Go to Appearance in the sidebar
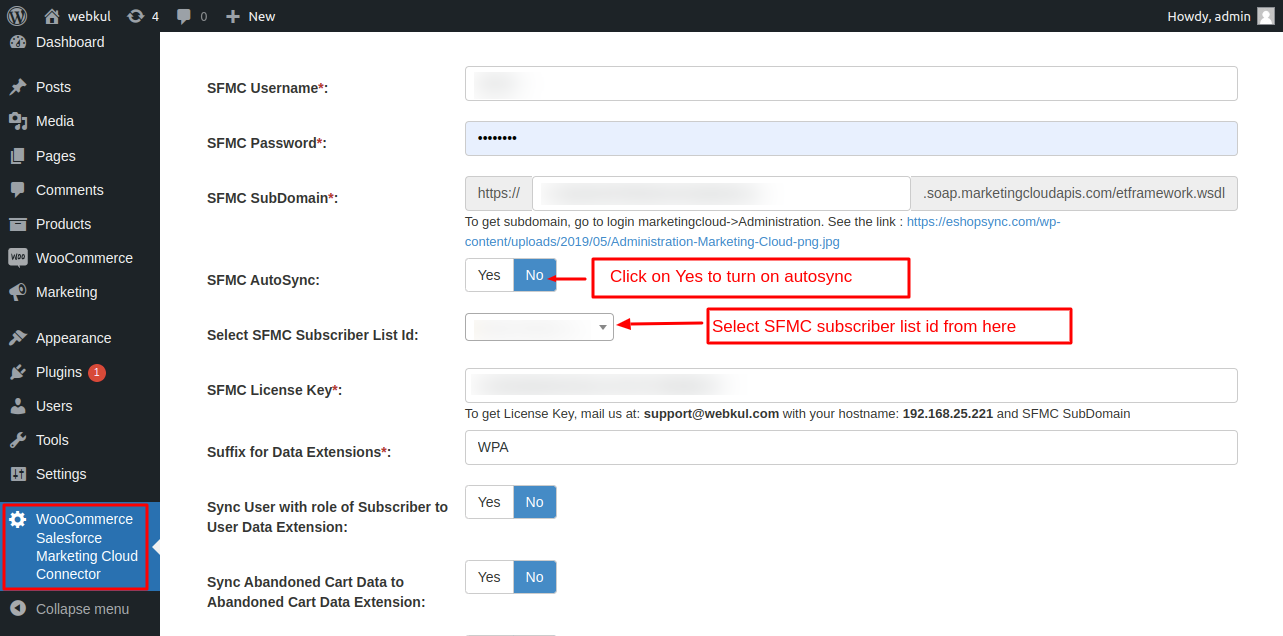The width and height of the screenshot is (1283, 636). pos(73,338)
